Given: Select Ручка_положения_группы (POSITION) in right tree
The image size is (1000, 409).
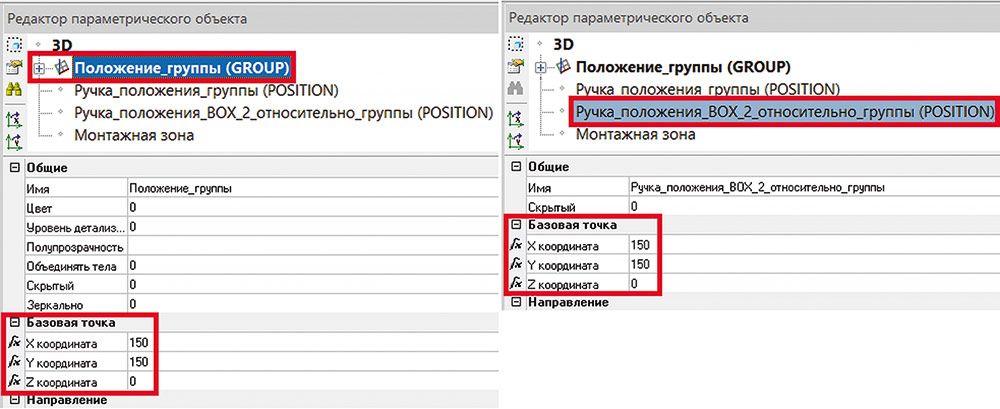Looking at the screenshot, I should 707,89.
